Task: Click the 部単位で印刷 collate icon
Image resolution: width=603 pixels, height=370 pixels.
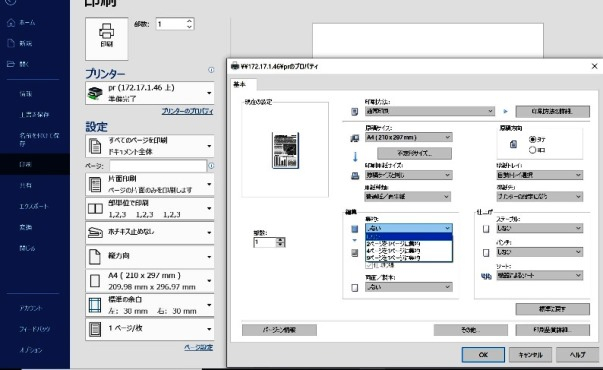Action: coord(95,209)
